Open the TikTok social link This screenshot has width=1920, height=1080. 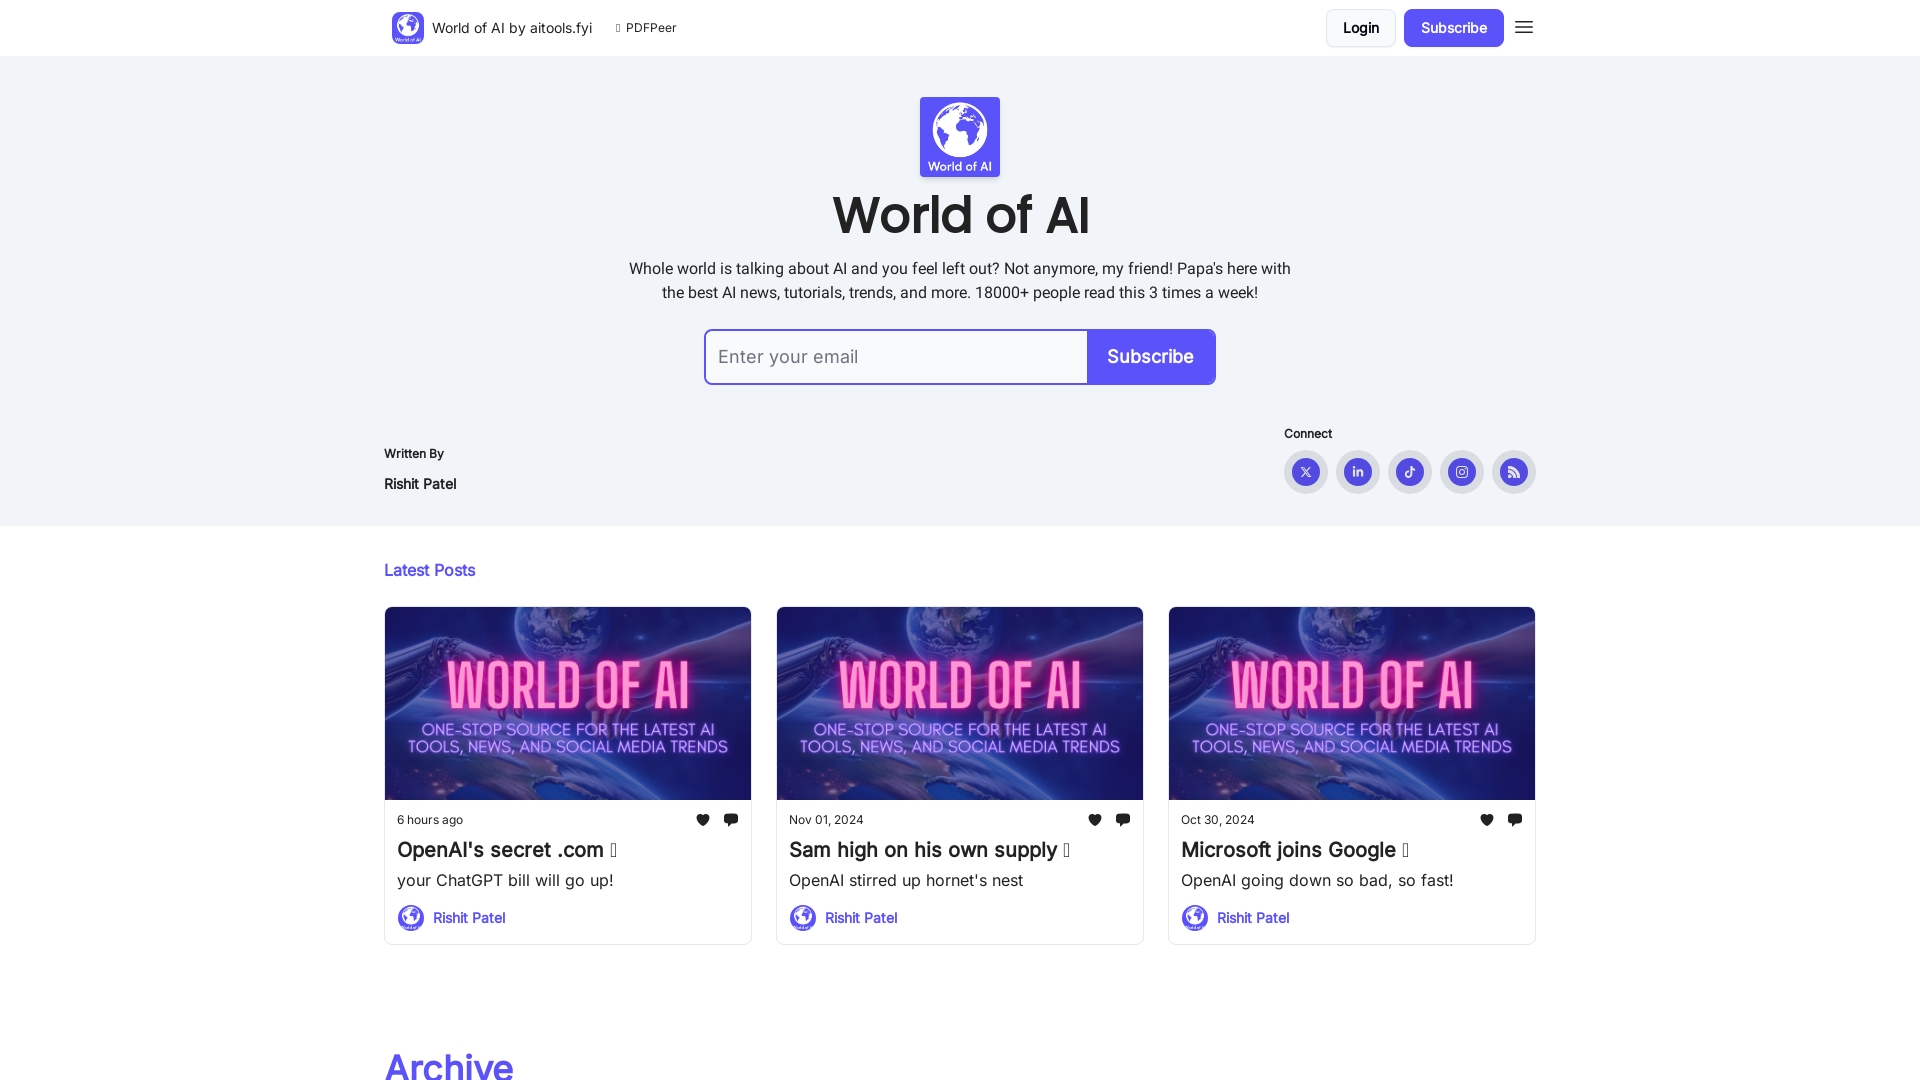[x=1410, y=472]
